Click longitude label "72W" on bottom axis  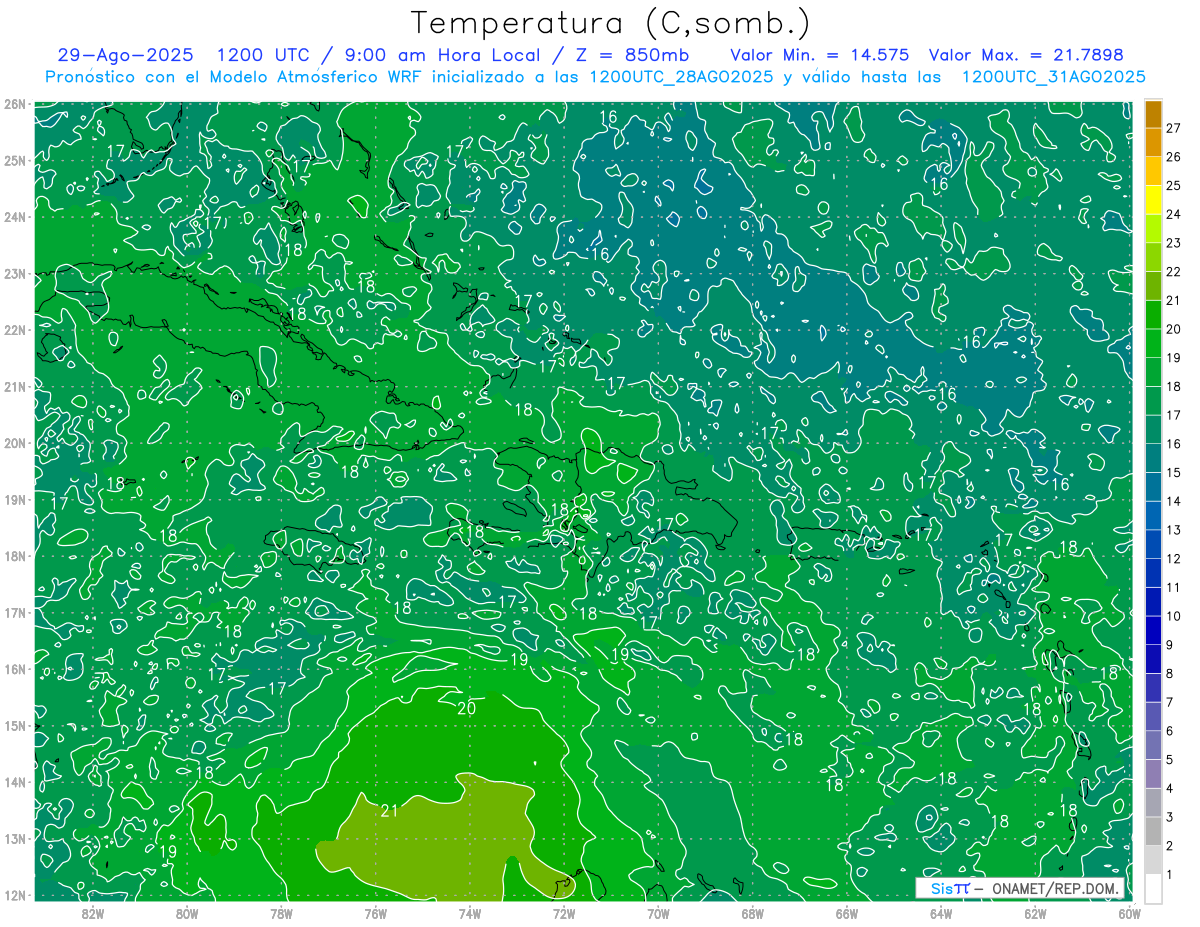[564, 913]
